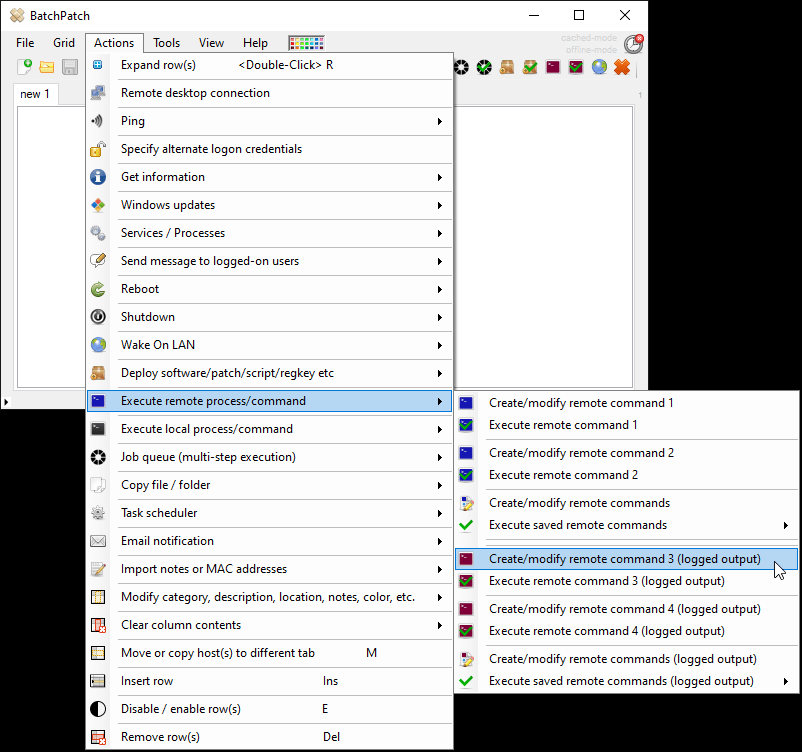Screen dimensions: 802x752
Task: Click the Task scheduler gear icon
Action: pyautogui.click(x=98, y=513)
